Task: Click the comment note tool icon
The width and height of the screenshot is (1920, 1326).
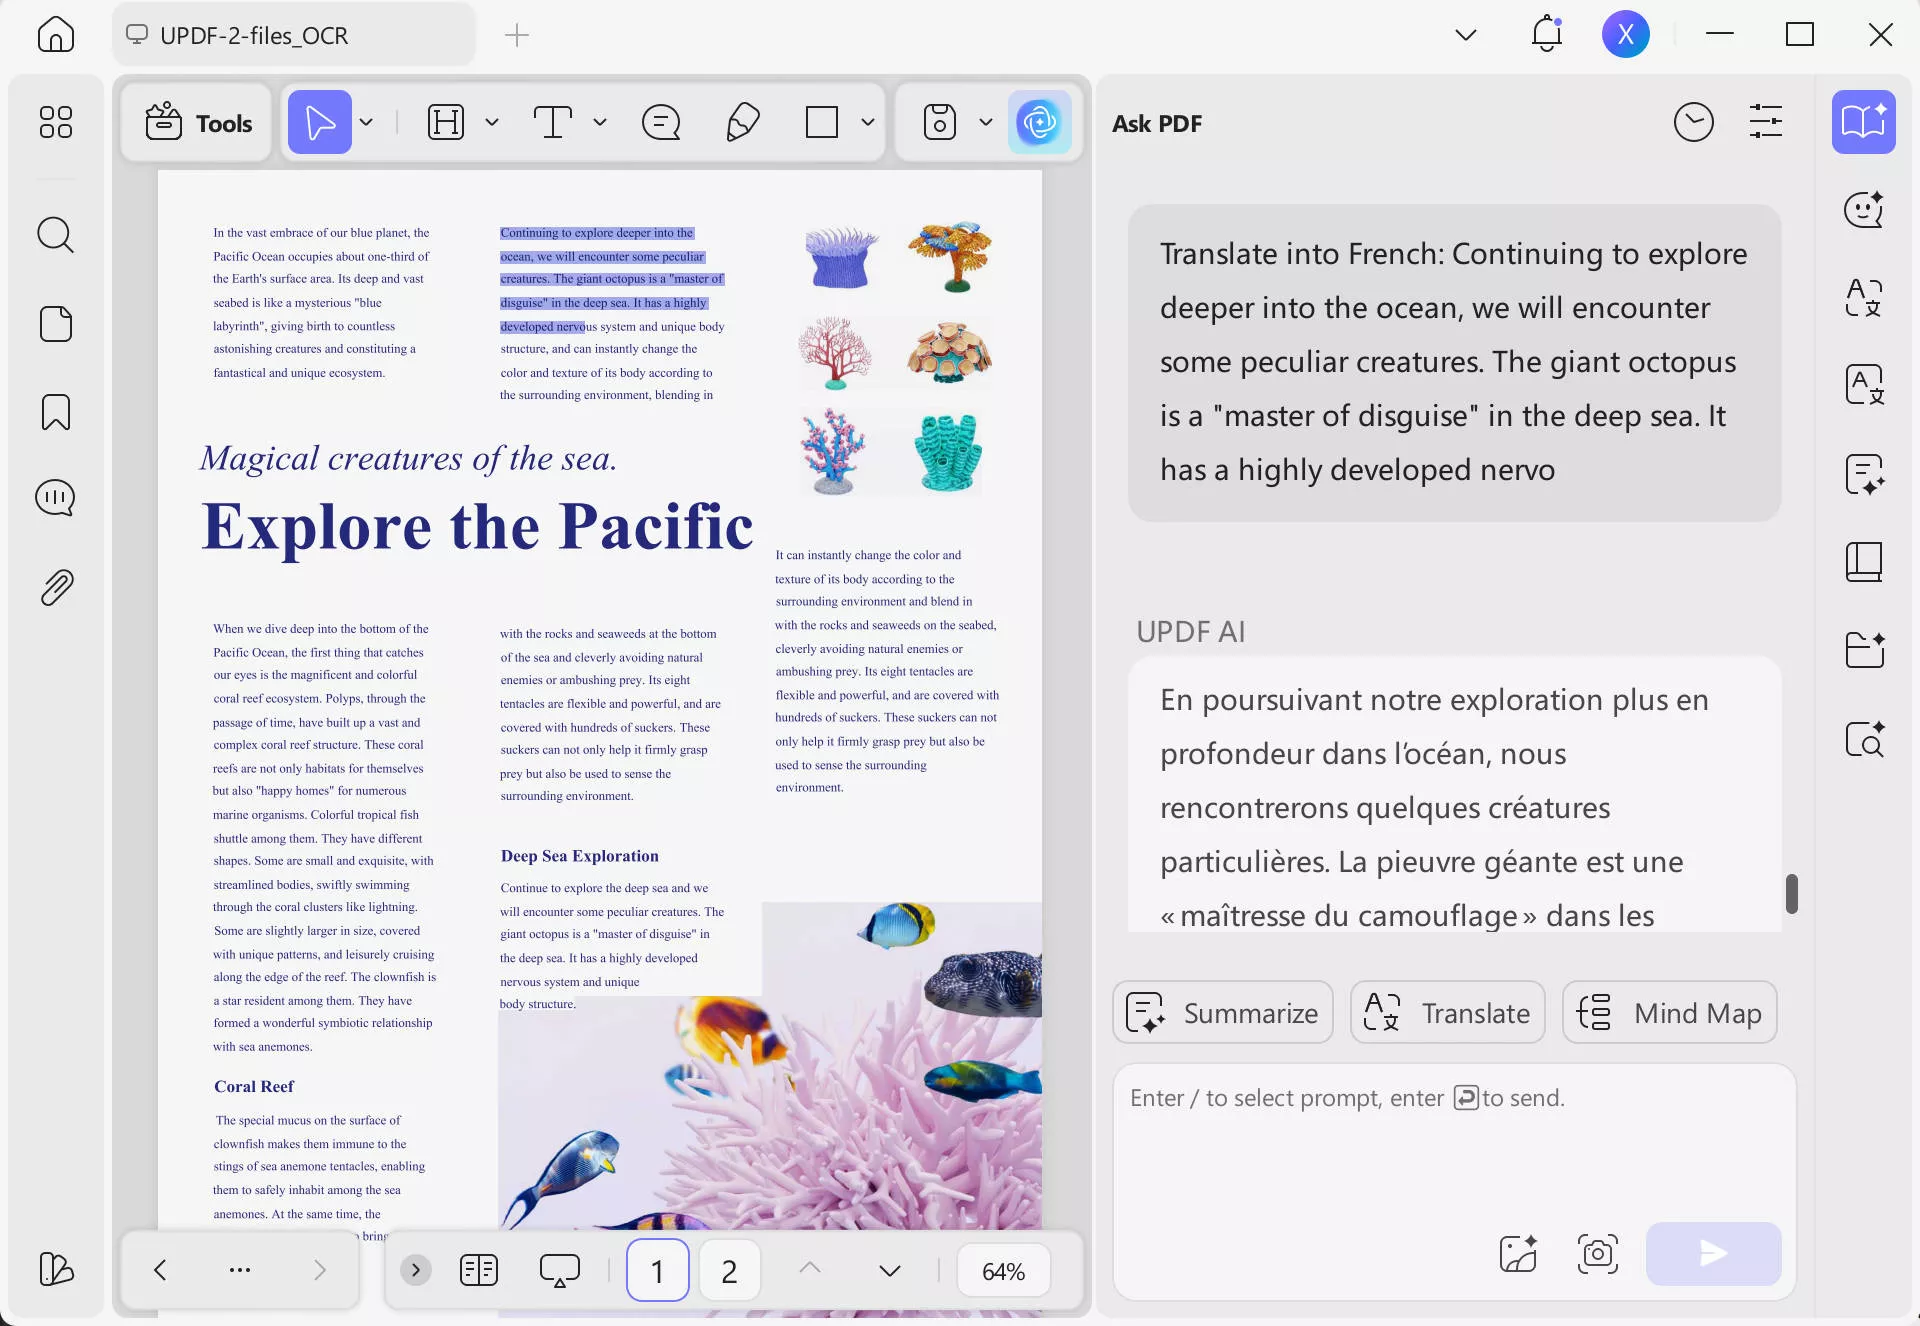Action: click(x=660, y=122)
